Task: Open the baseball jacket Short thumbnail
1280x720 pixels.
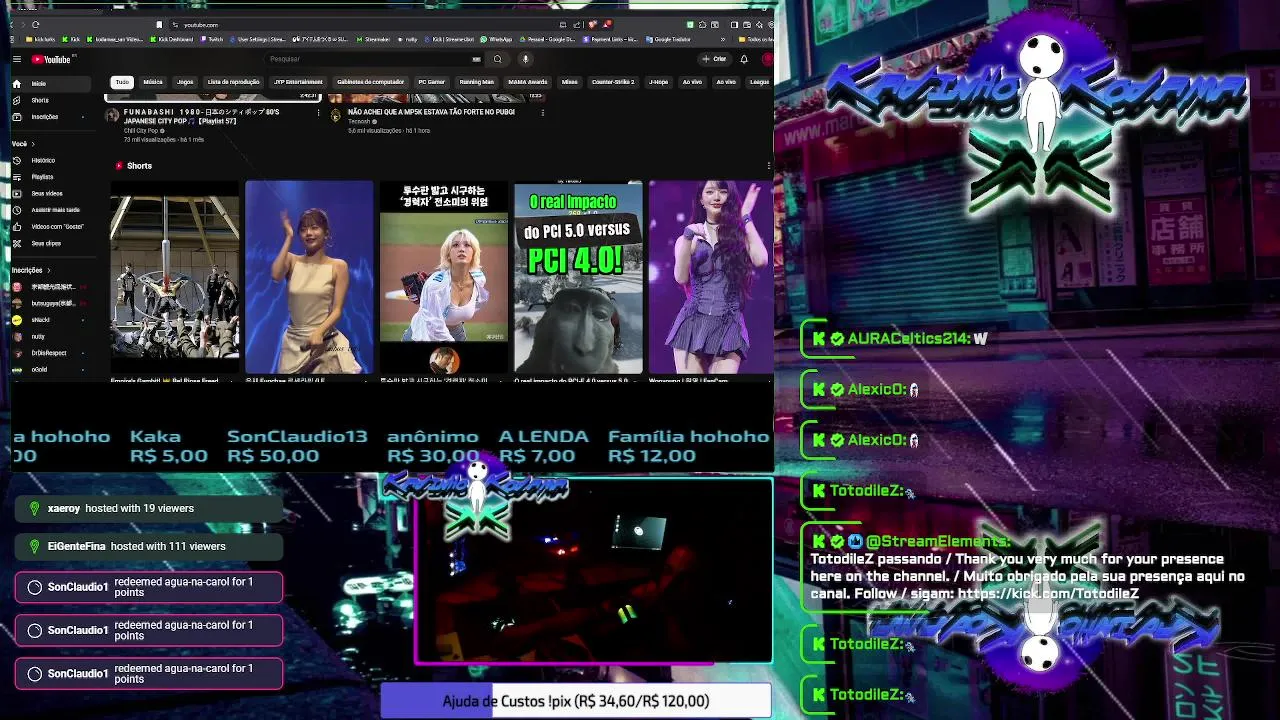Action: tap(444, 277)
